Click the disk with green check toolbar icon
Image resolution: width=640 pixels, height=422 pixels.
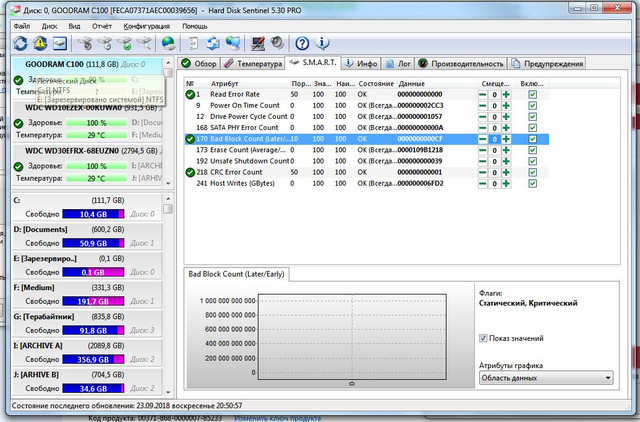(125, 43)
